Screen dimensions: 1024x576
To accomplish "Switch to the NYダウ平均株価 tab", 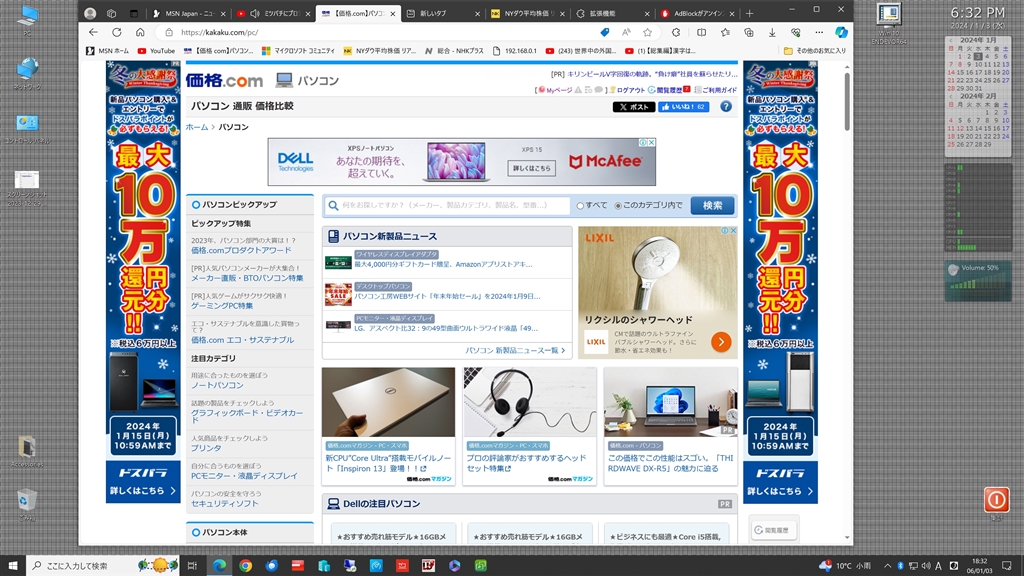I will (x=527, y=13).
